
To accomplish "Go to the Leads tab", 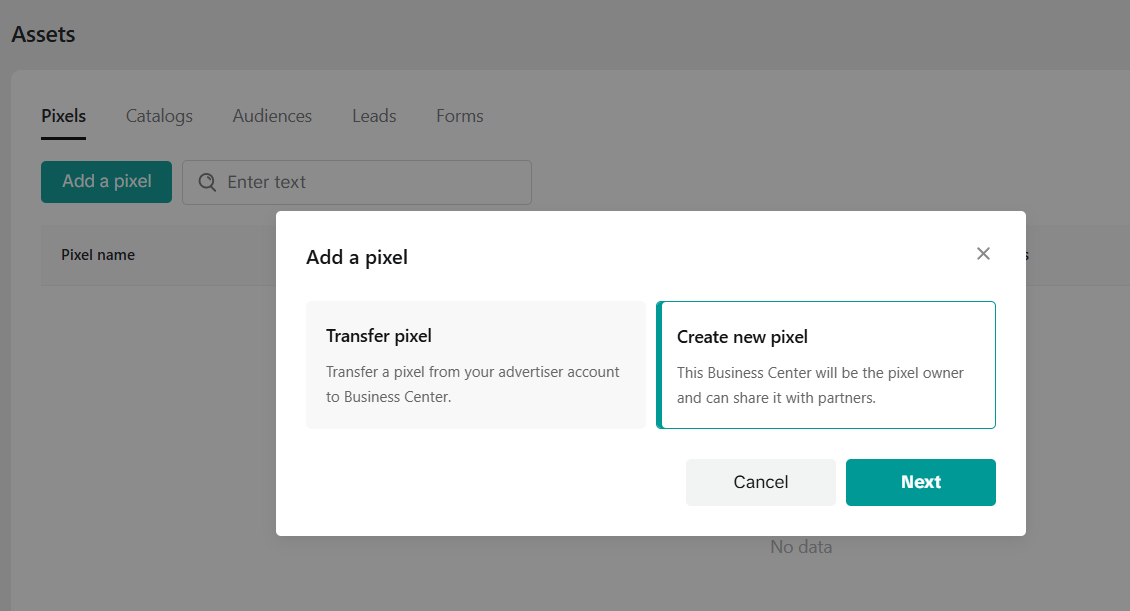I will pyautogui.click(x=374, y=116).
